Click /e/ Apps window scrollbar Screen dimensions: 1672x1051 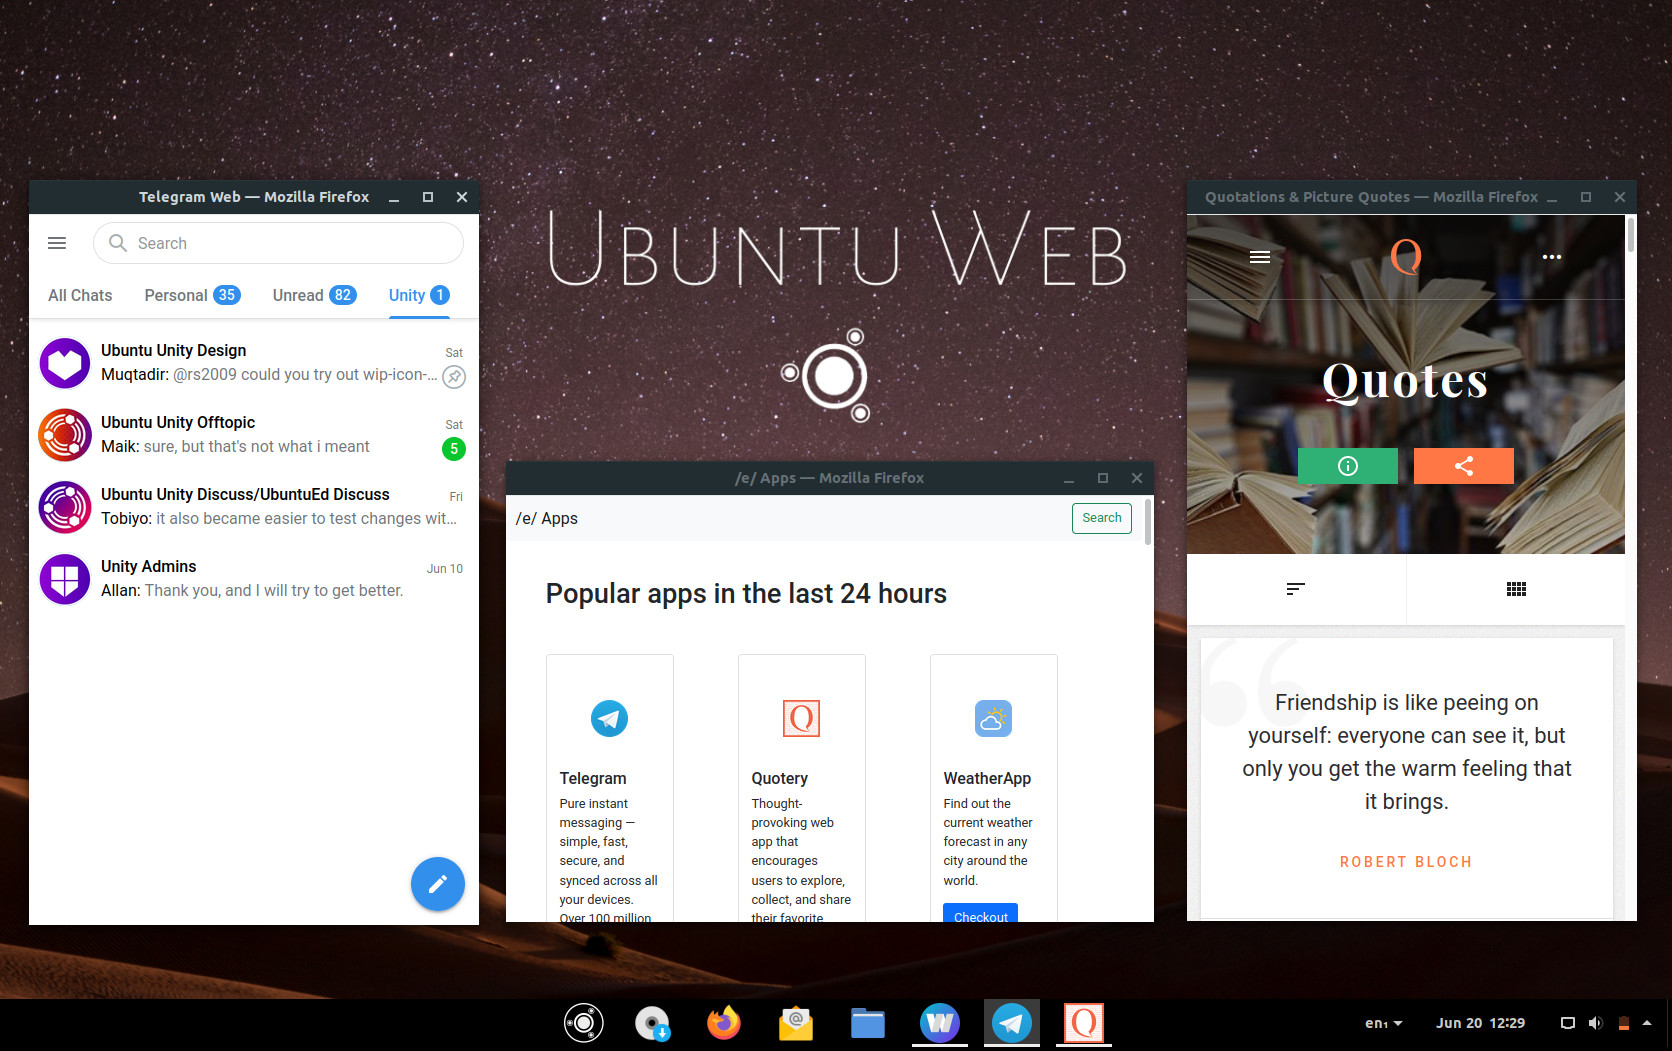pos(1148,522)
